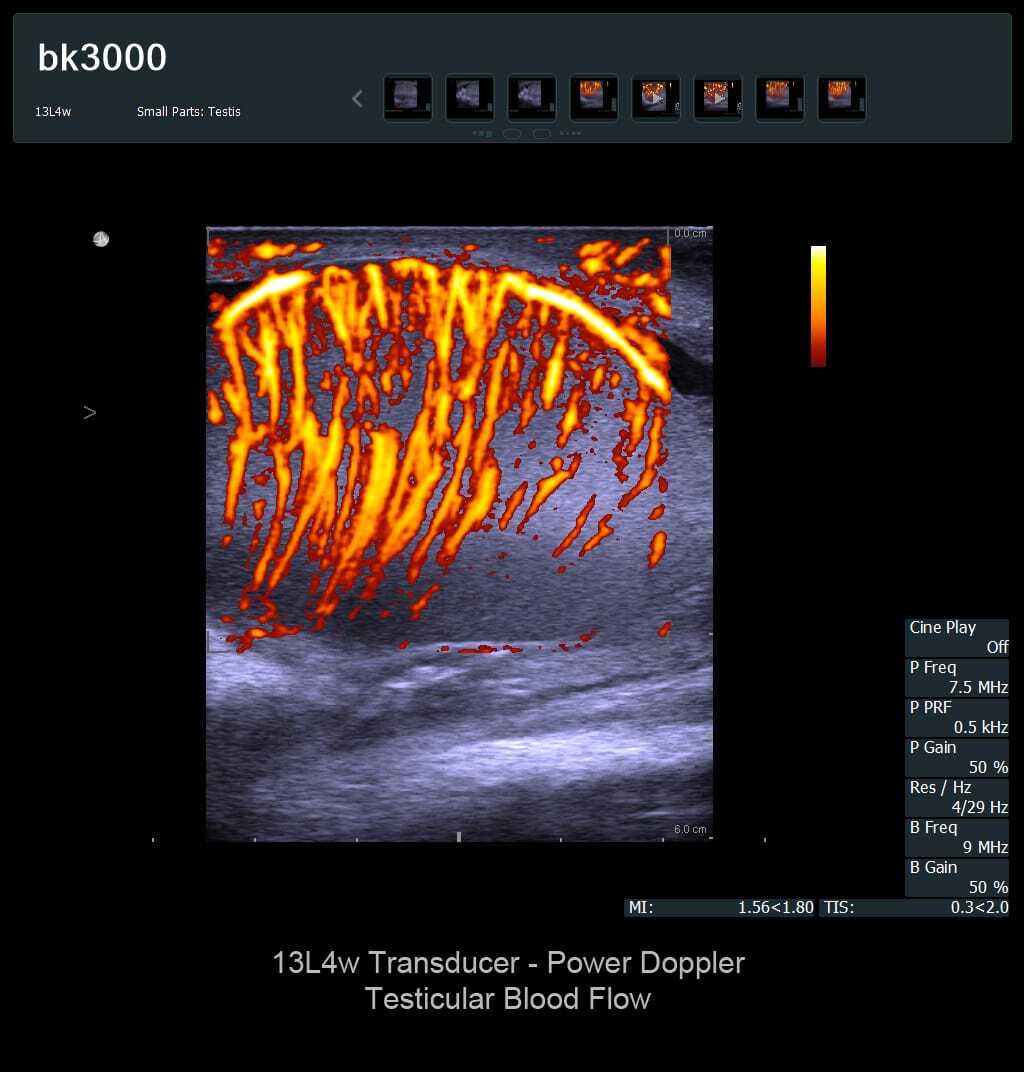Image resolution: width=1024 pixels, height=1072 pixels.
Task: Open the first grayscale thumbnail in the strip
Action: coord(407,98)
